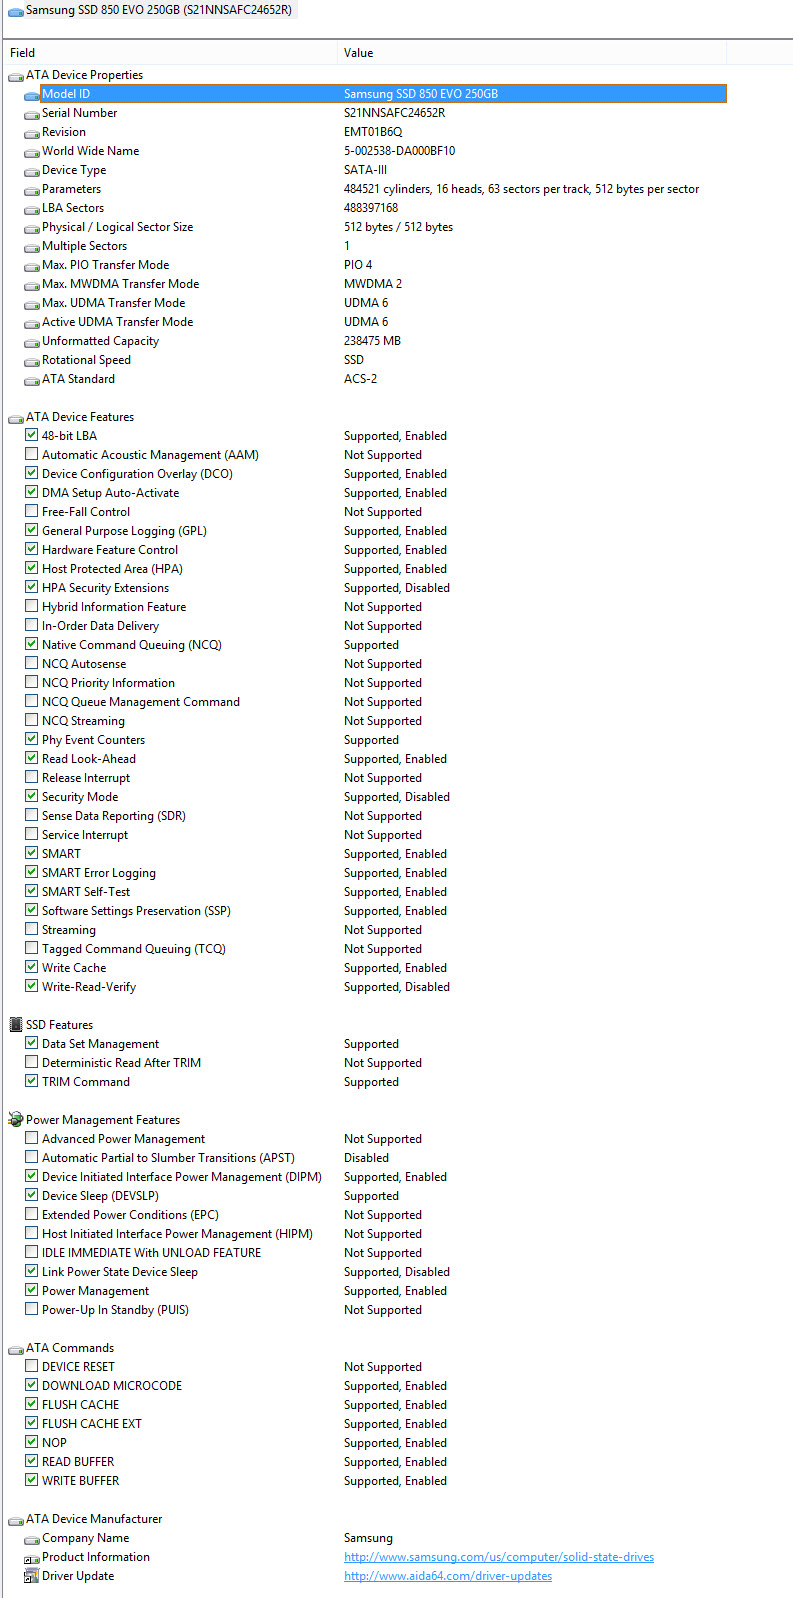Toggle the Write Cache checkbox

point(32,967)
